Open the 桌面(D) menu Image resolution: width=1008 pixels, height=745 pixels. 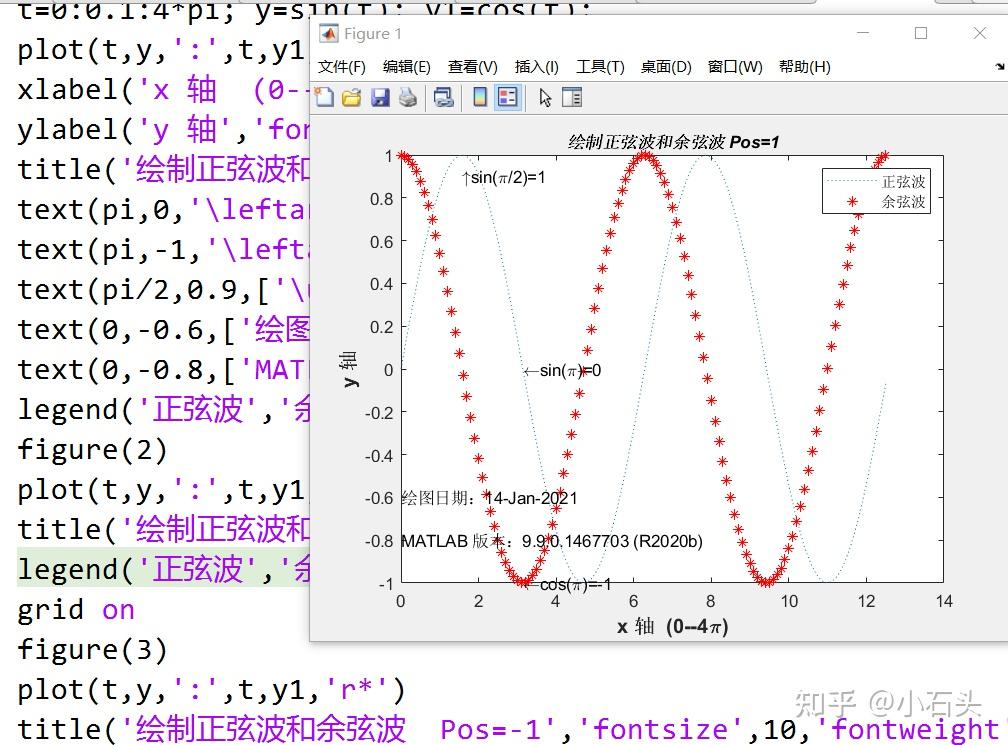[665, 67]
